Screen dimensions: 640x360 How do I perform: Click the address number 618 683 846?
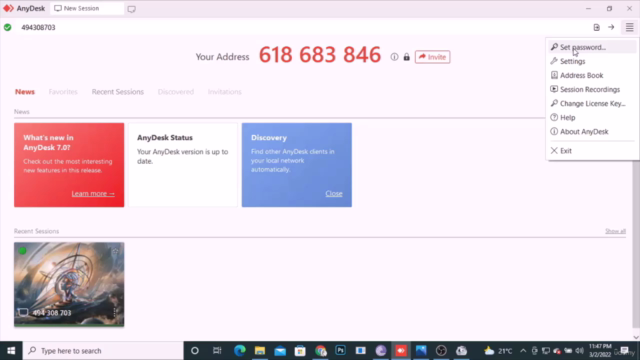coord(320,55)
